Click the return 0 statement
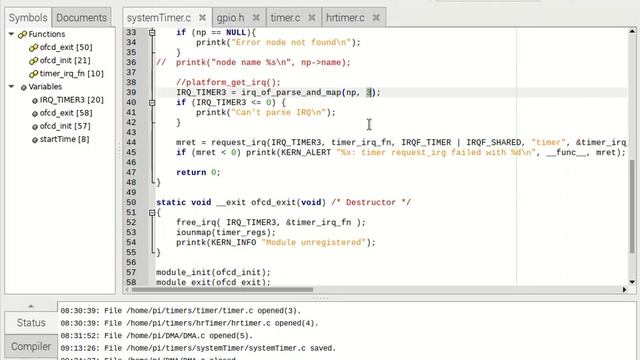 click(198, 173)
